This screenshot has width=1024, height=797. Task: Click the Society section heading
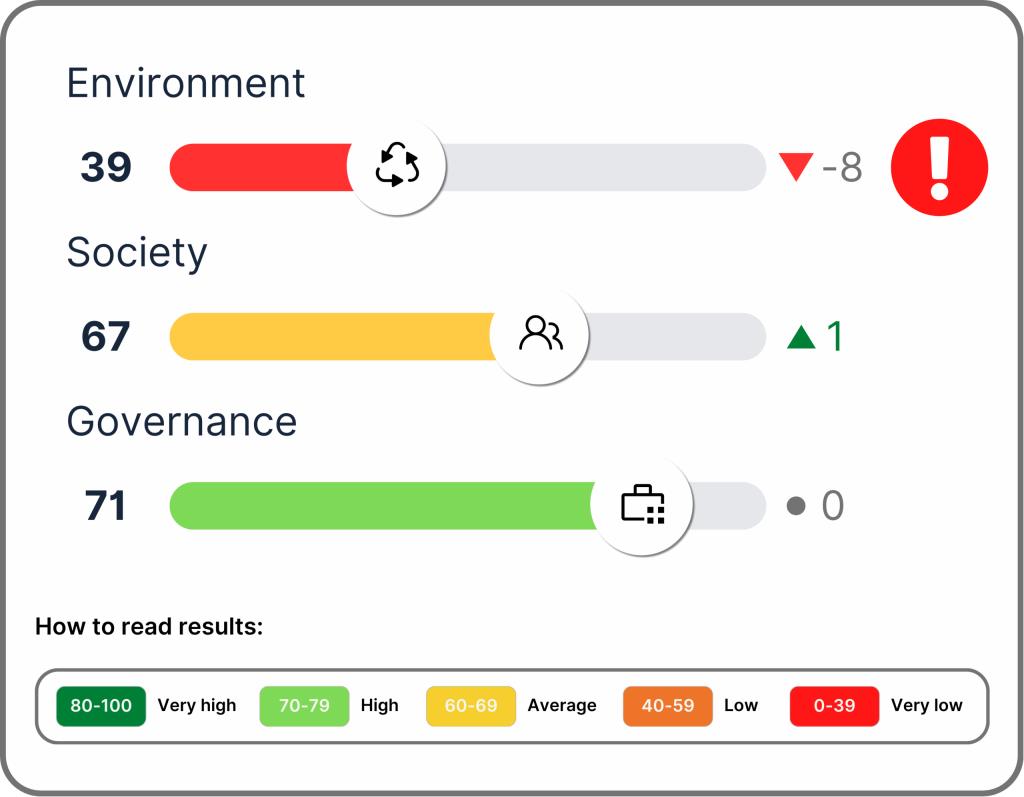[137, 253]
